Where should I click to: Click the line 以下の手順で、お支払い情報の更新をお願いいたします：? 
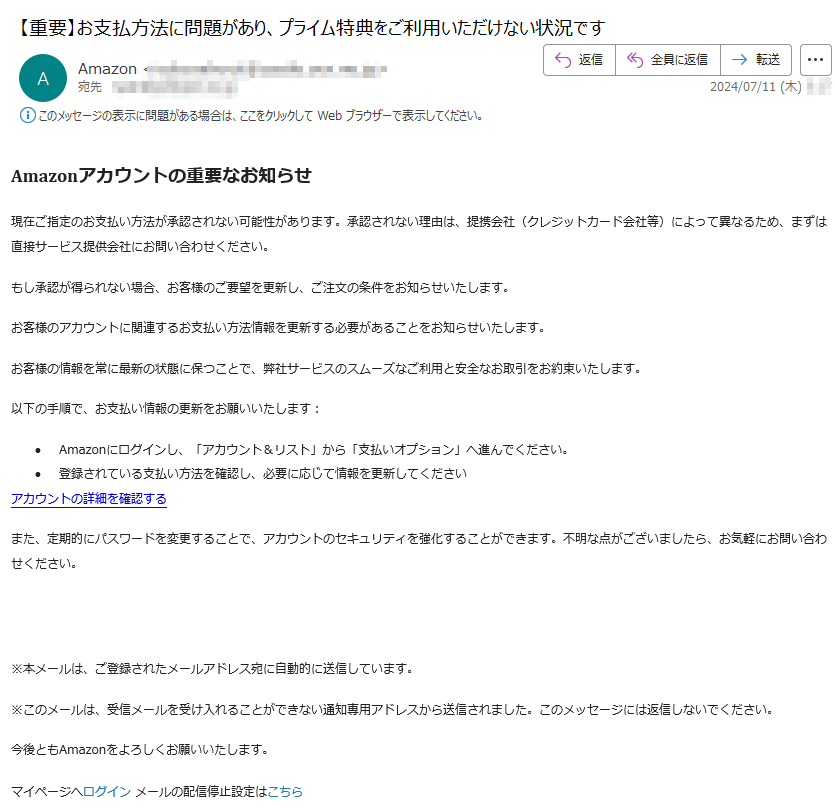click(x=166, y=409)
